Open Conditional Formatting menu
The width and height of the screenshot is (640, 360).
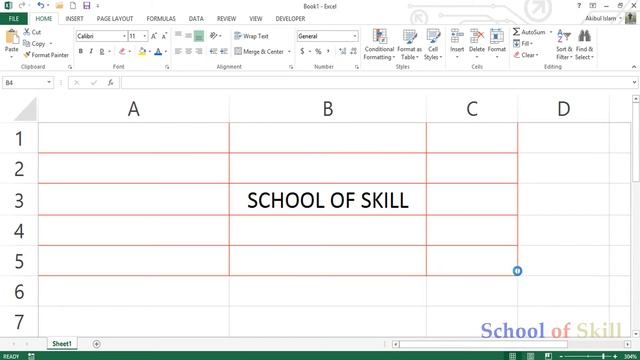pos(379,45)
